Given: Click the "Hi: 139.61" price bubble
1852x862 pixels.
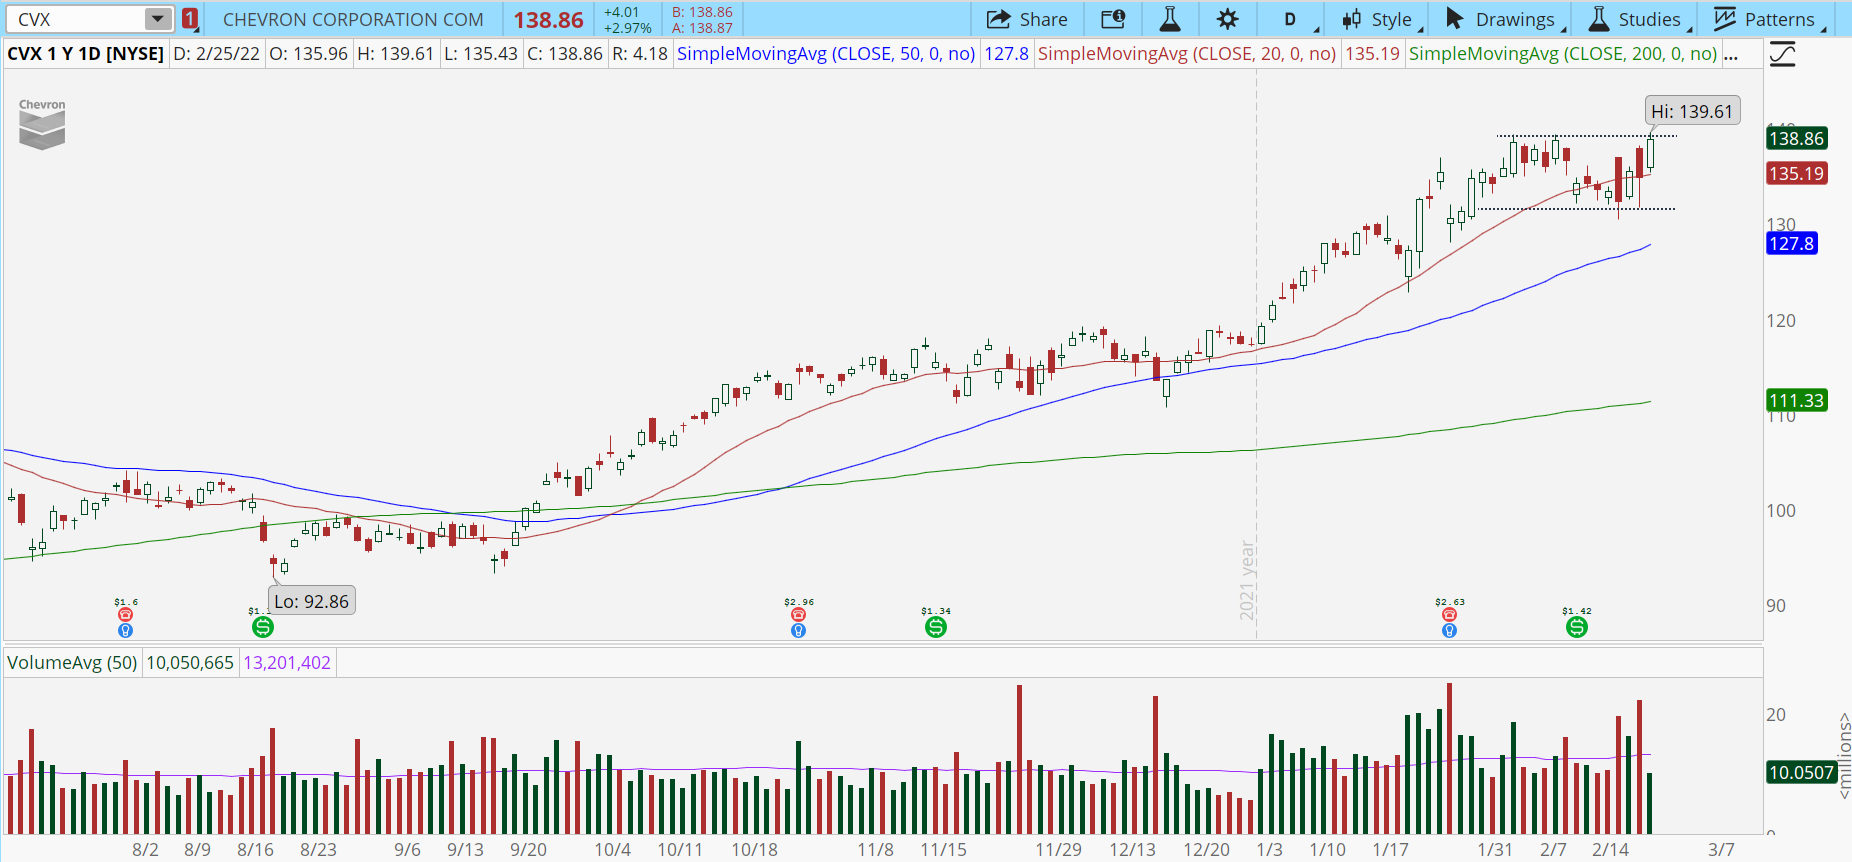Looking at the screenshot, I should pyautogui.click(x=1692, y=111).
